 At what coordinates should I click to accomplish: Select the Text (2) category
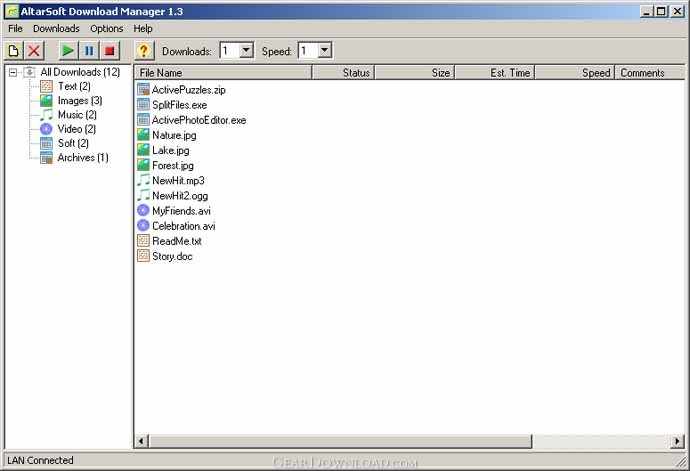coord(74,86)
